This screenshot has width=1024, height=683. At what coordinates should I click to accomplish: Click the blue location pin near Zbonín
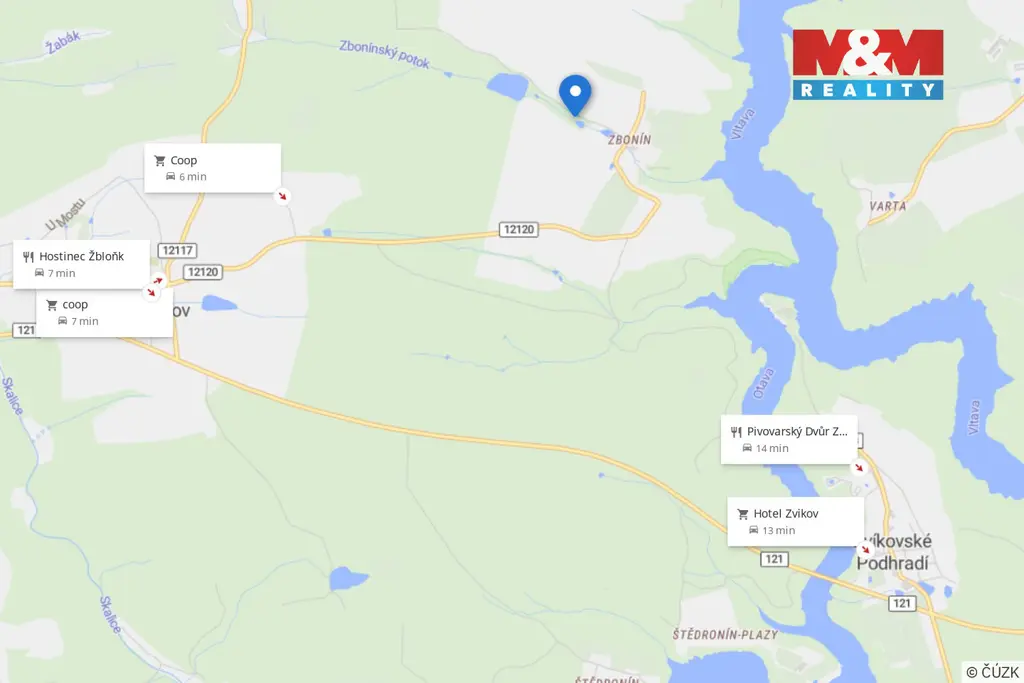[575, 95]
